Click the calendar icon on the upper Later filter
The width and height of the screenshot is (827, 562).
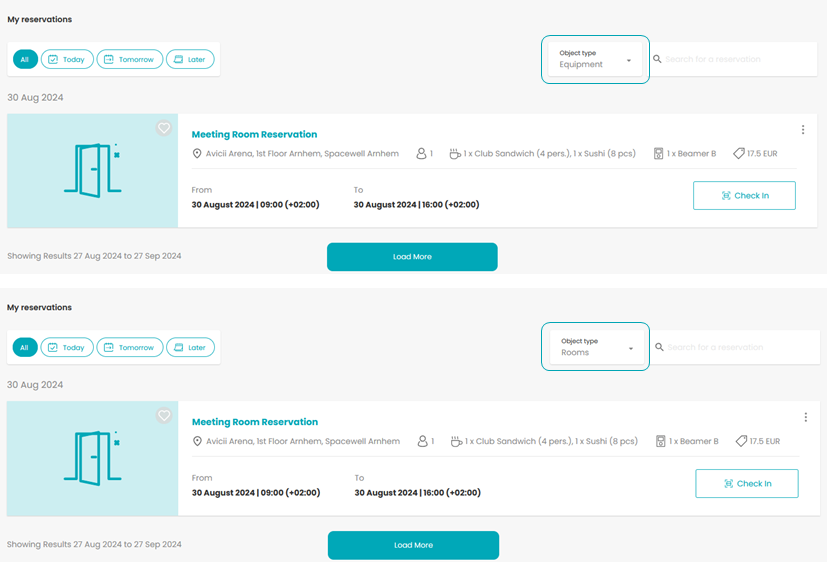[x=178, y=59]
